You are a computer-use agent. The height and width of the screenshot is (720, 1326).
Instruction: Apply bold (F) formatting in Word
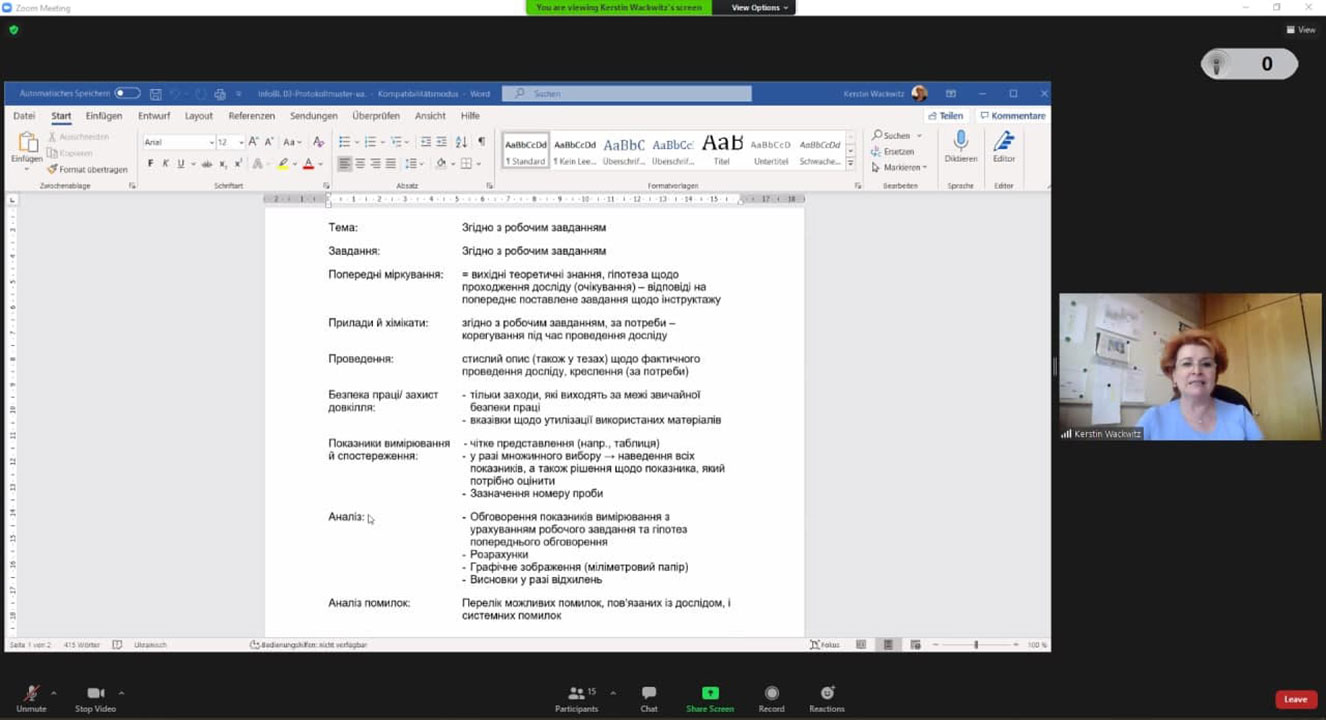point(151,164)
